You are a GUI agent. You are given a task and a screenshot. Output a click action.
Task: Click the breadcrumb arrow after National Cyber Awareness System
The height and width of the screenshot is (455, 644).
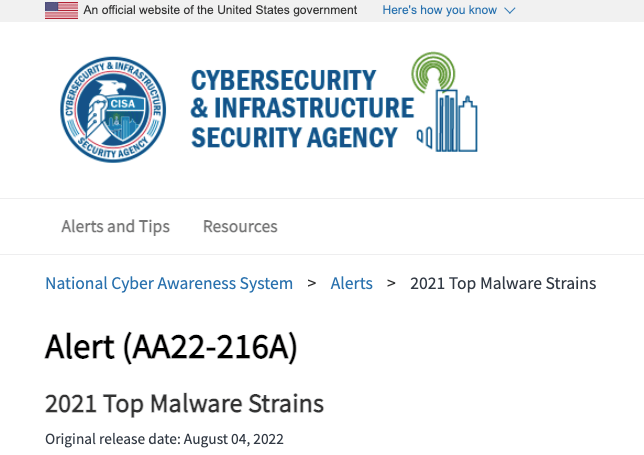click(x=311, y=283)
